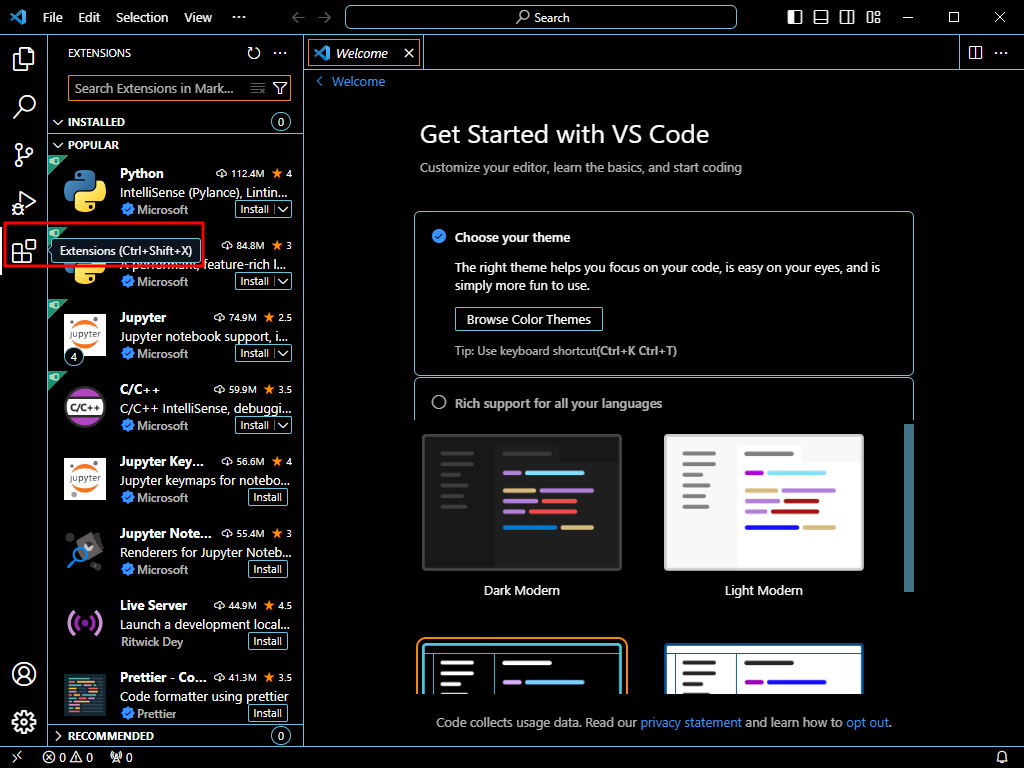Select the Light Modern theme preview

pyautogui.click(x=763, y=502)
